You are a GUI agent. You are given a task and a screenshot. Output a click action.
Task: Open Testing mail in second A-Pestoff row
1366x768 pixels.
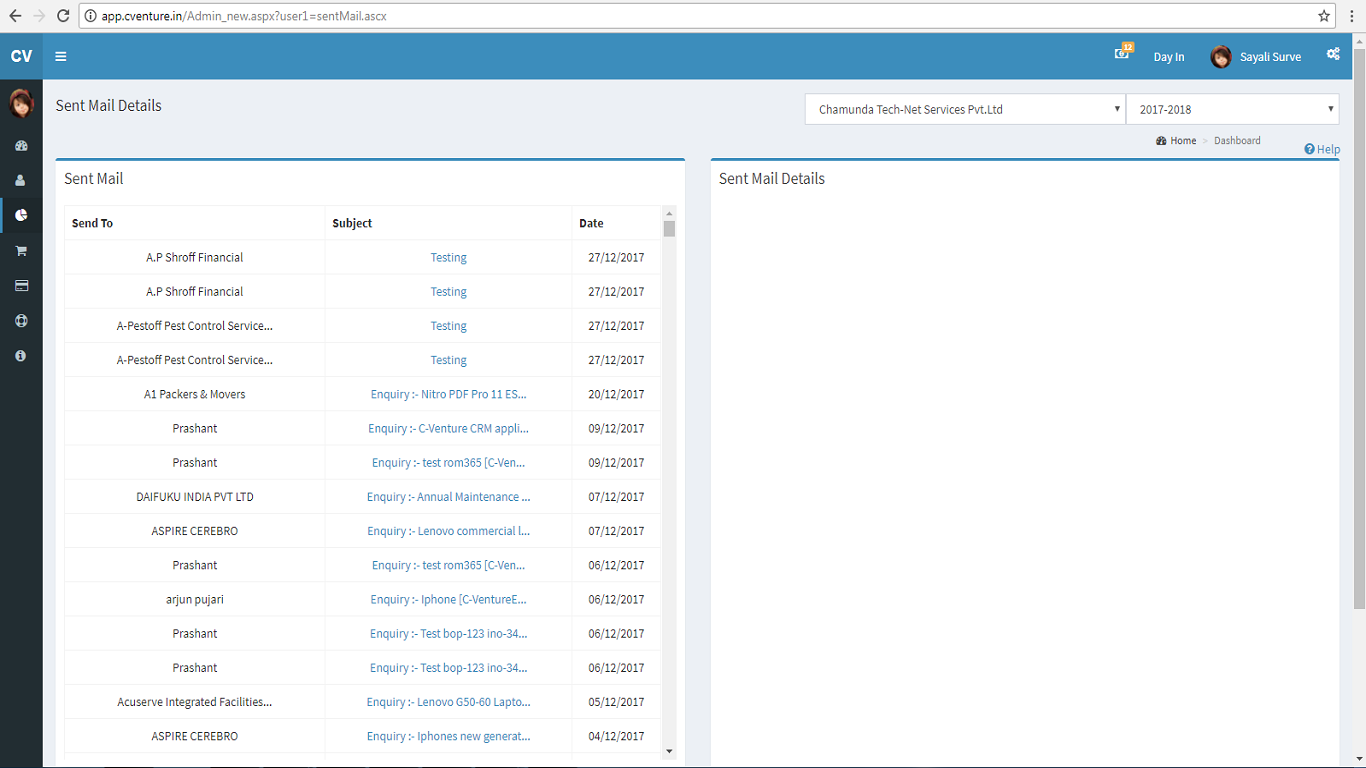tap(448, 360)
